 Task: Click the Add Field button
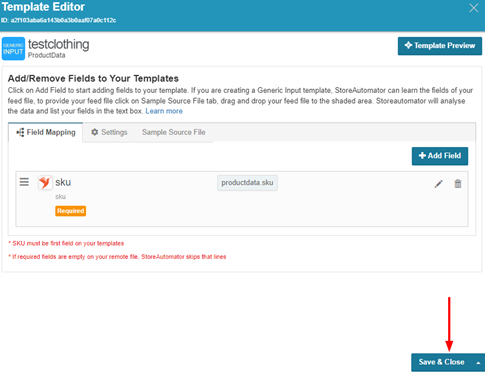pyautogui.click(x=440, y=156)
